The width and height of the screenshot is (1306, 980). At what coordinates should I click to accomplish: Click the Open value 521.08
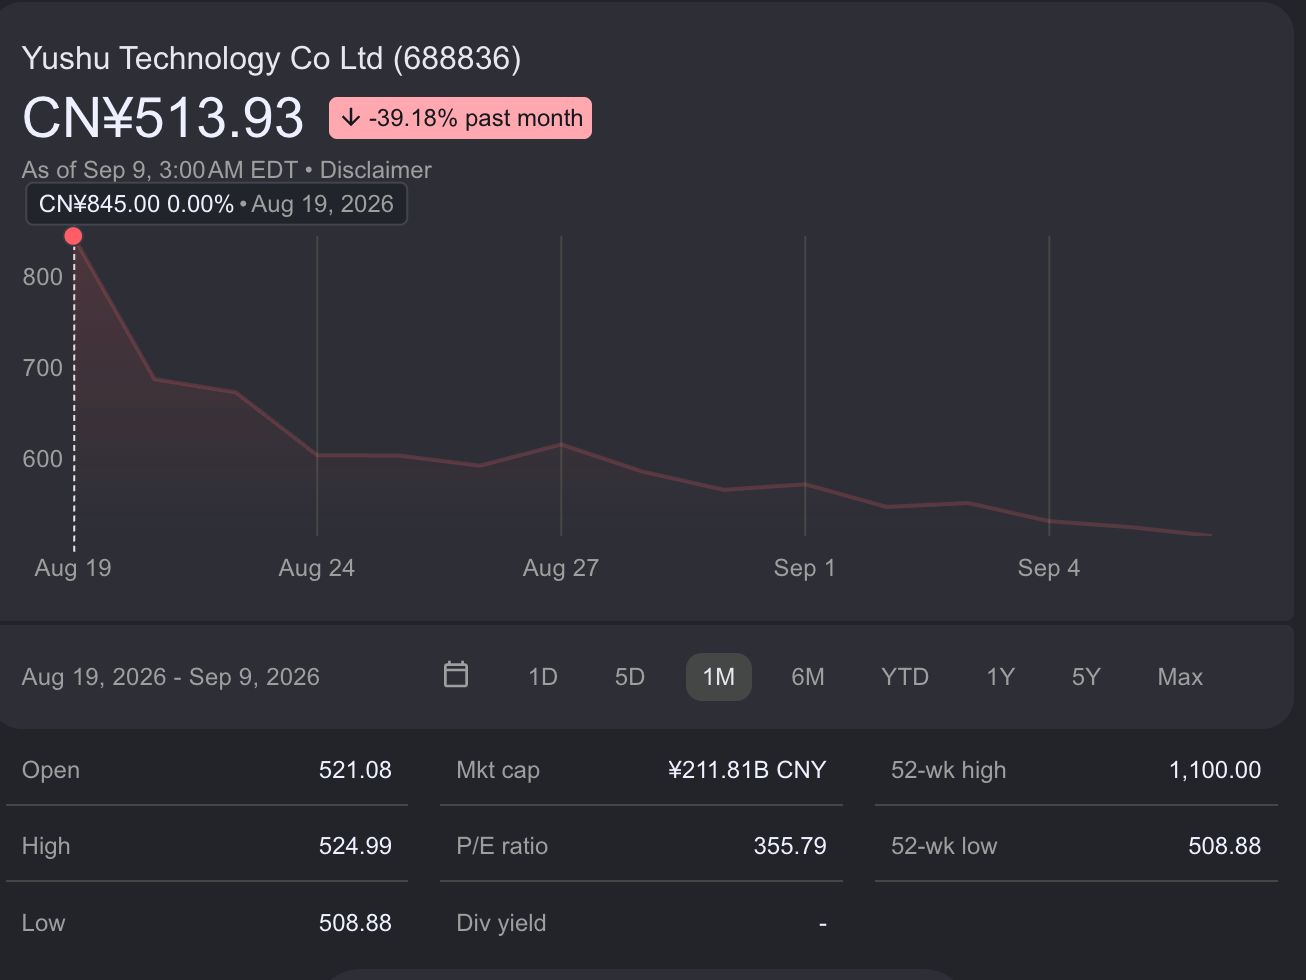(x=355, y=770)
